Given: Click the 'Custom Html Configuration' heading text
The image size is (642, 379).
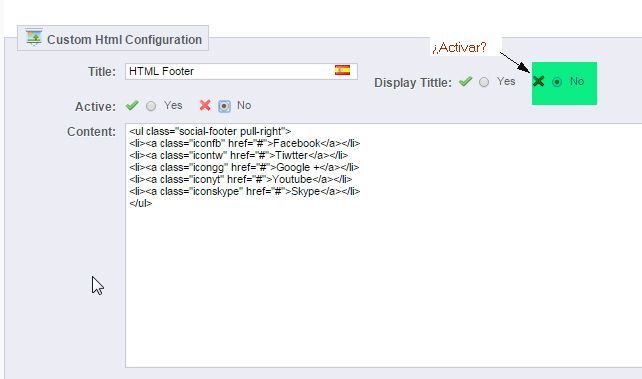Looking at the screenshot, I should pos(124,40).
